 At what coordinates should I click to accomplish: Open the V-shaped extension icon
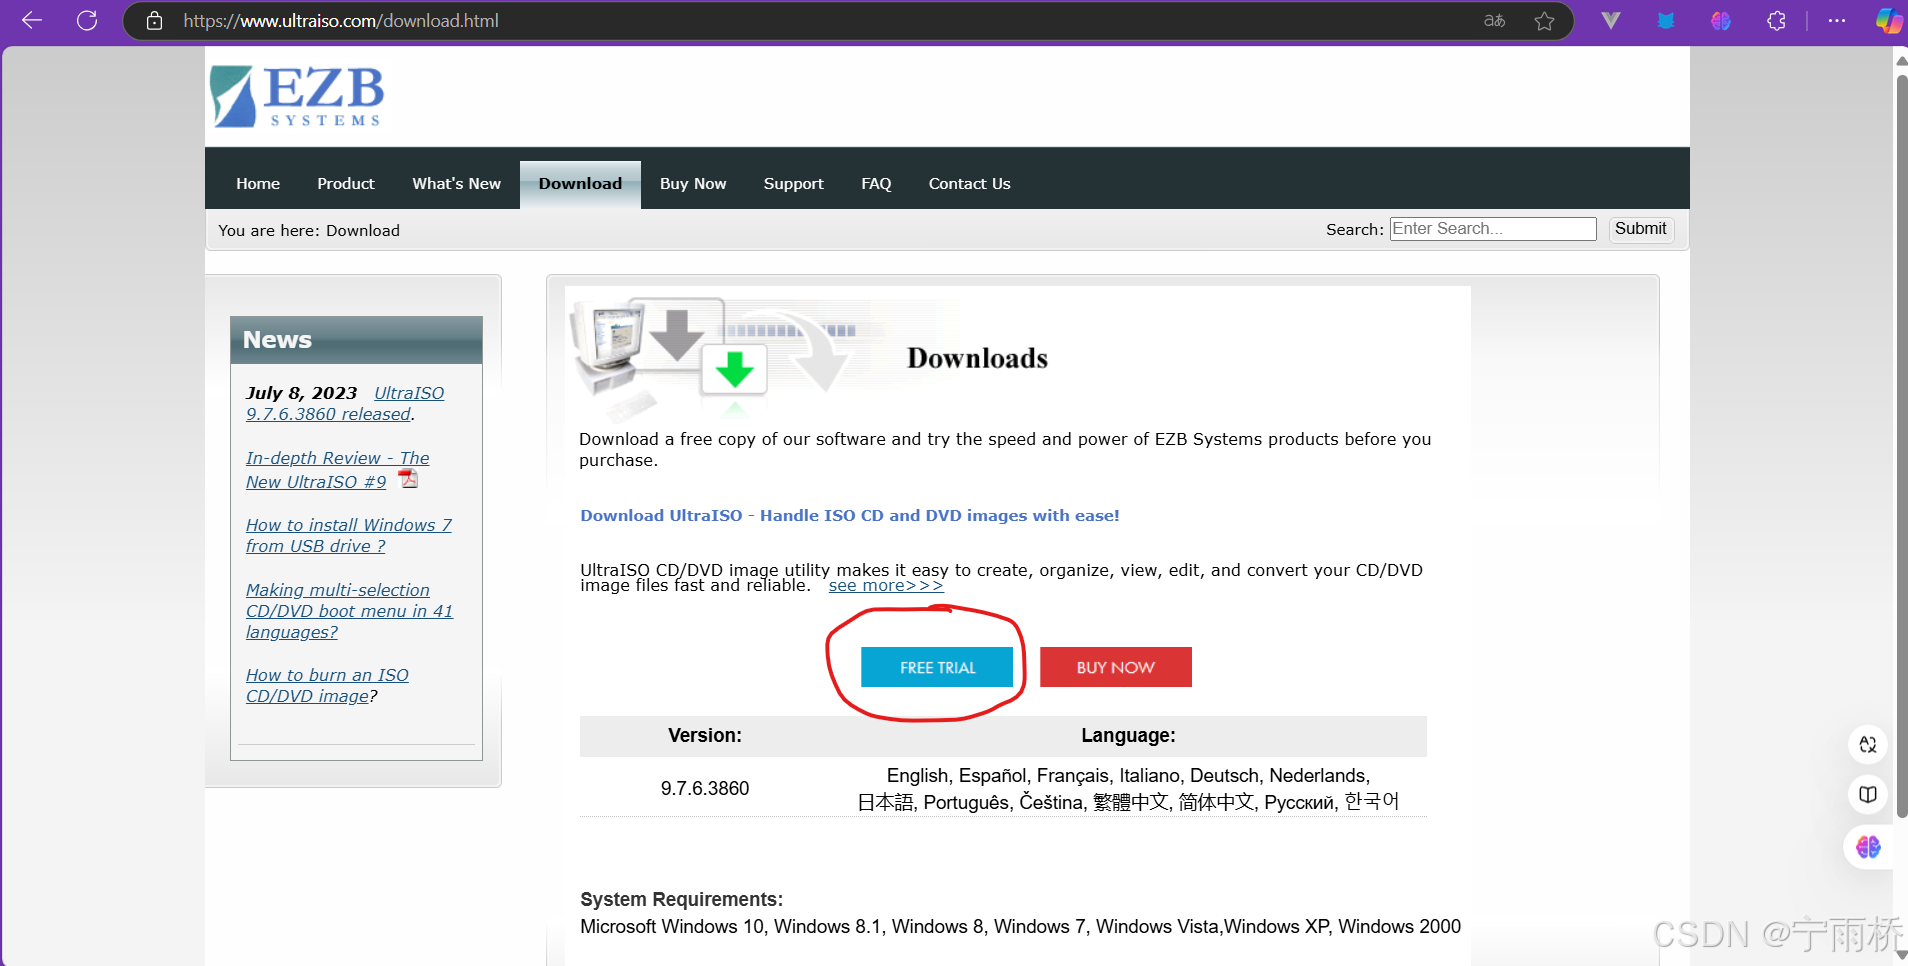click(1610, 20)
